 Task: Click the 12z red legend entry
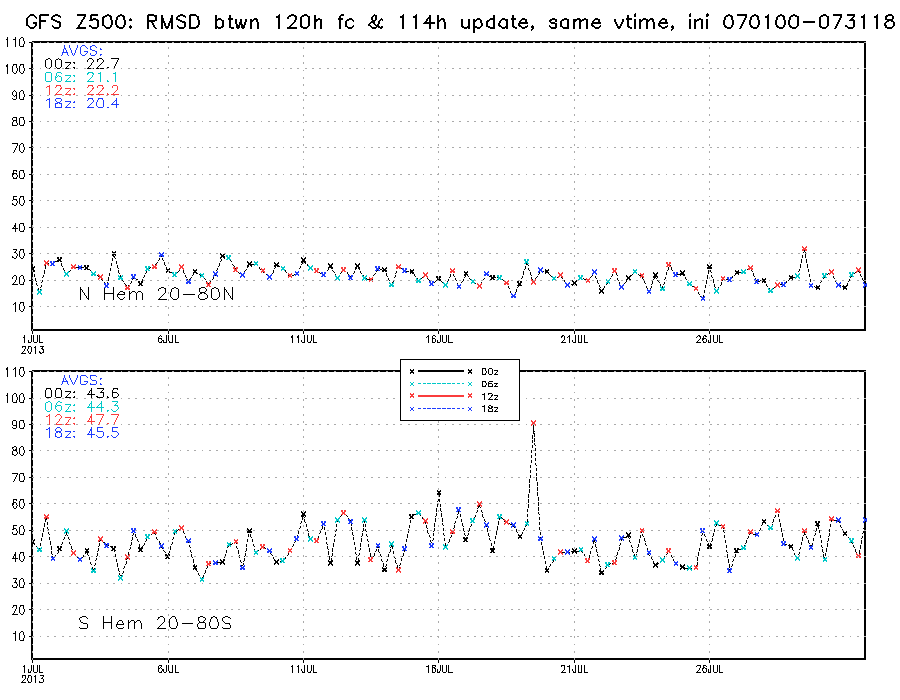point(453,396)
